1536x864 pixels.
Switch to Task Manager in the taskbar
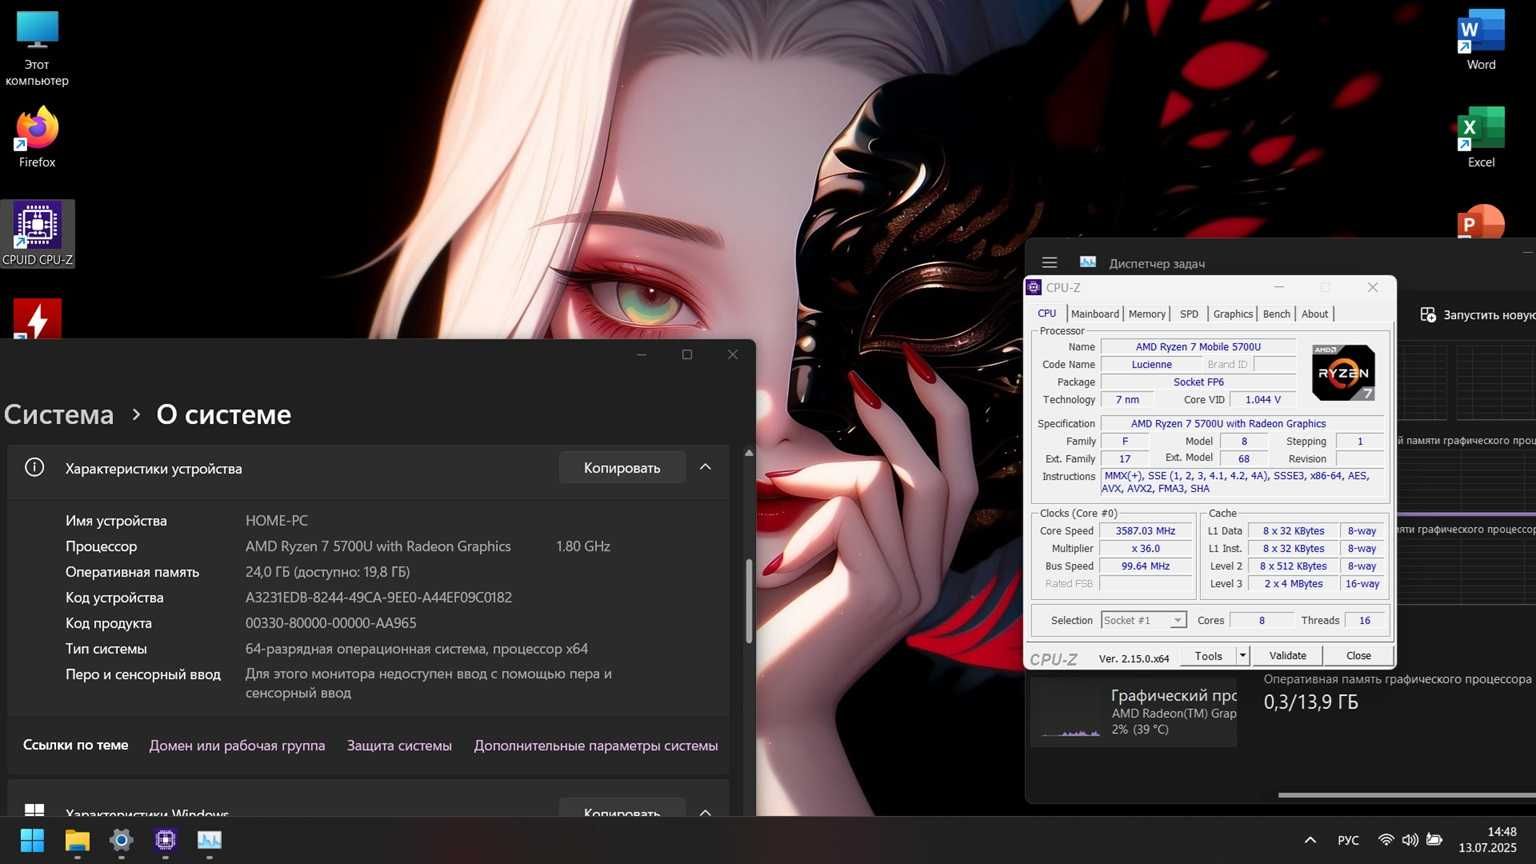tap(209, 840)
